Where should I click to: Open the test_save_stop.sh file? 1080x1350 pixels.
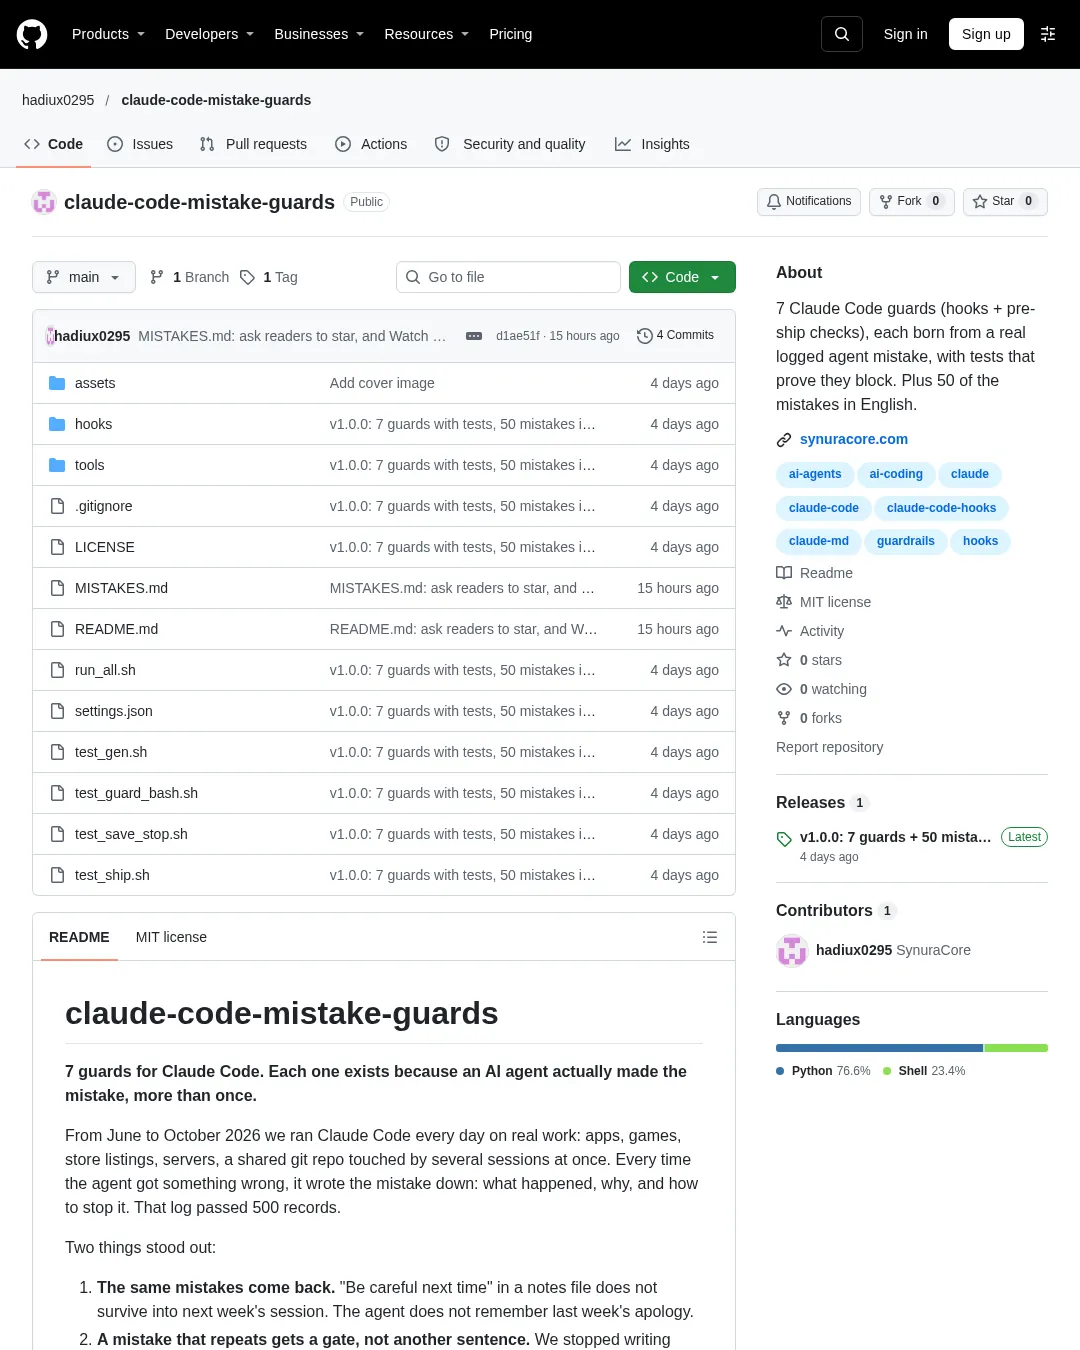[x=131, y=834]
